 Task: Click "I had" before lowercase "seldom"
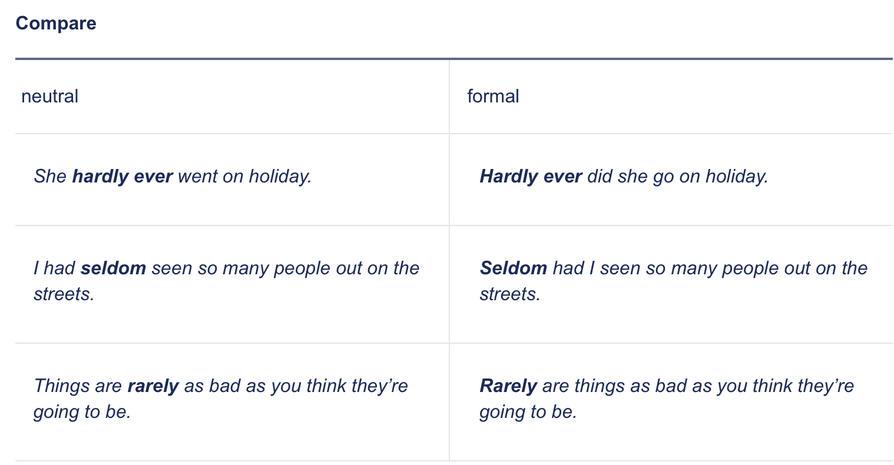point(54,268)
